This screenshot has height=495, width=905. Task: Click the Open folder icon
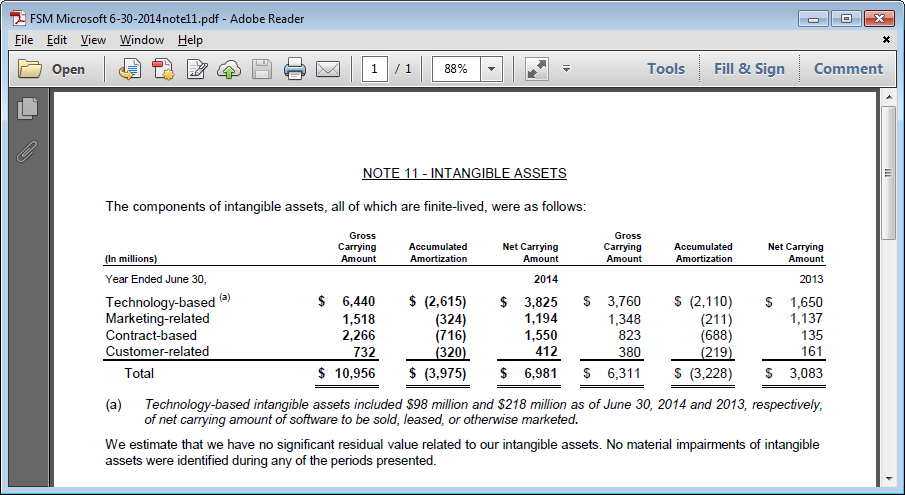29,69
